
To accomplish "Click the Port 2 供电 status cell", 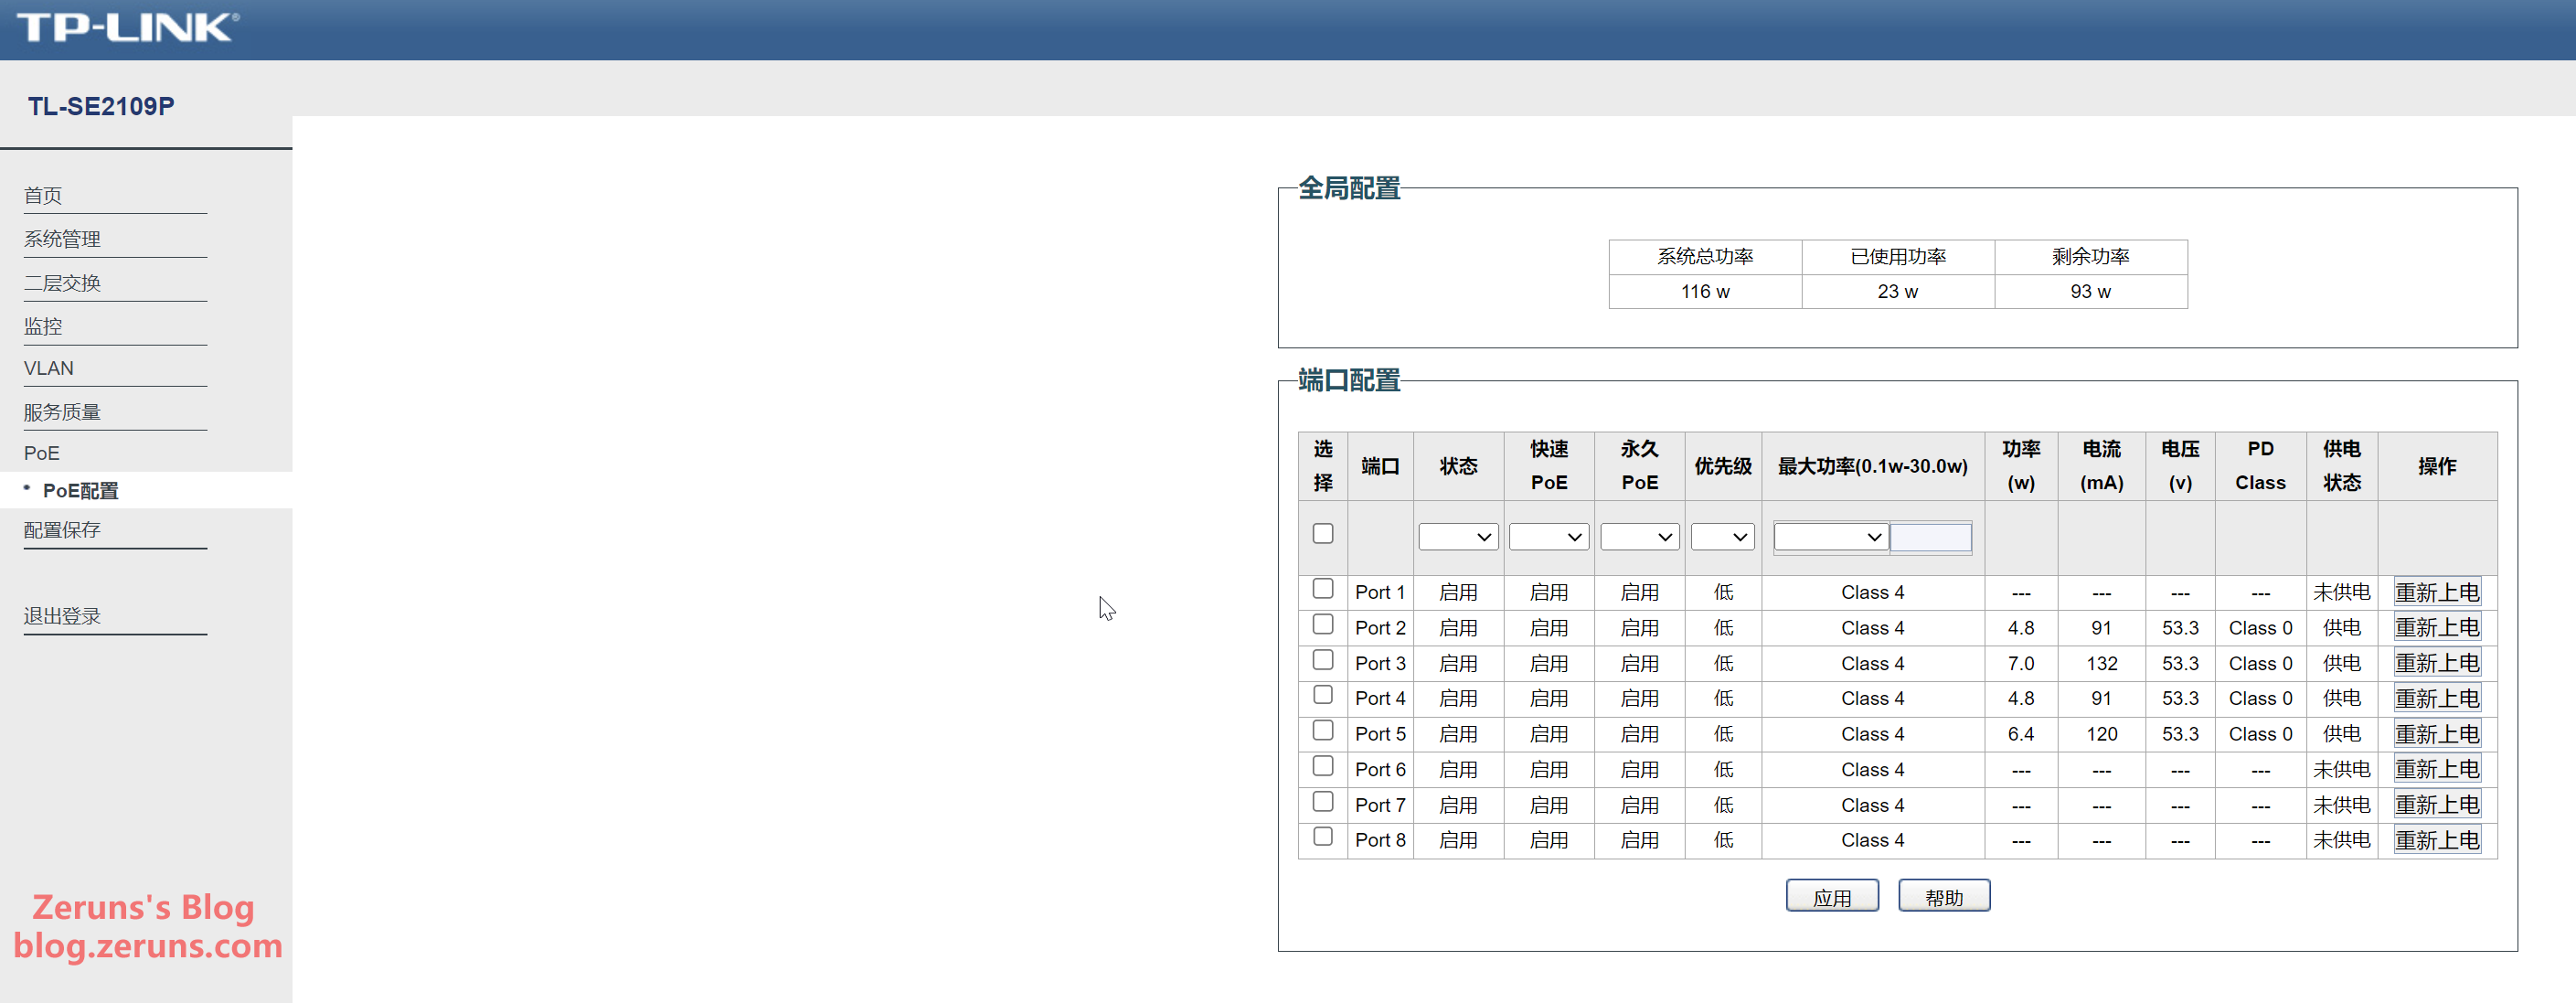I will [2341, 628].
